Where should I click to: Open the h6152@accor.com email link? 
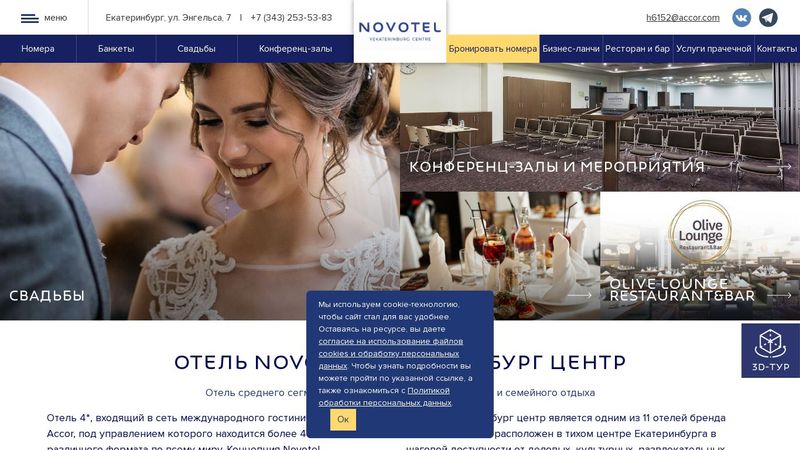[x=683, y=18]
